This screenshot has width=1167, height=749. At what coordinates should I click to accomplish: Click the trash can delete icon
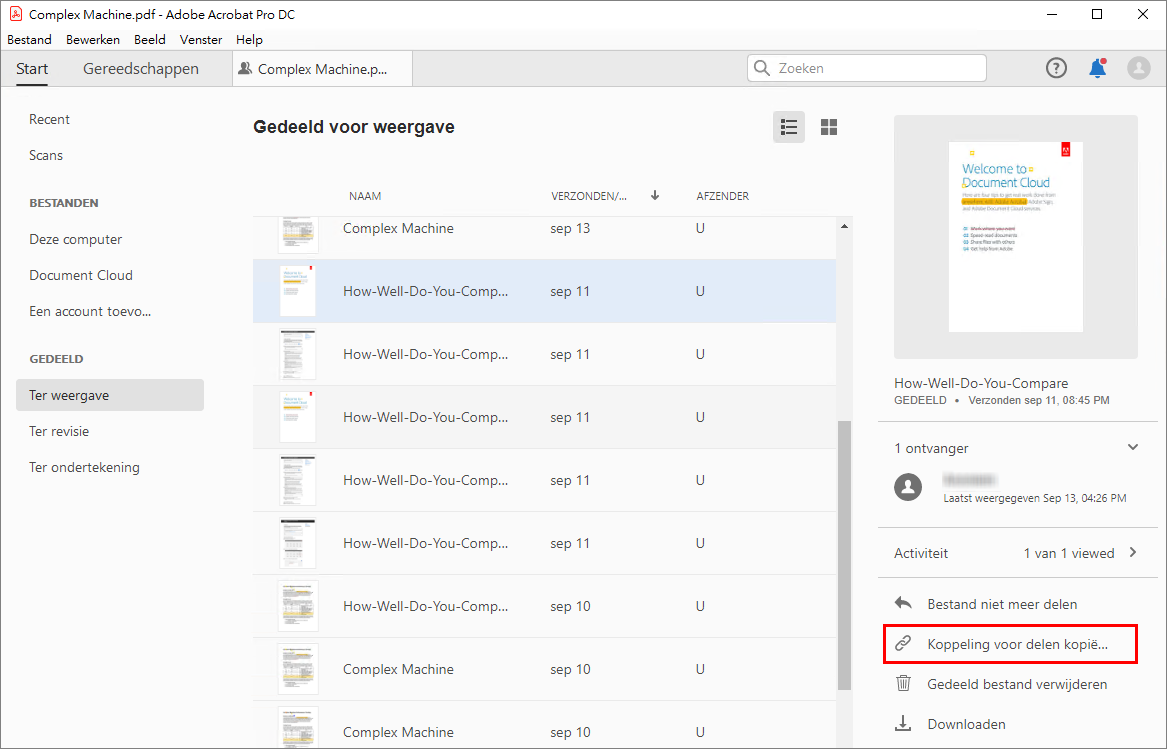click(x=903, y=683)
